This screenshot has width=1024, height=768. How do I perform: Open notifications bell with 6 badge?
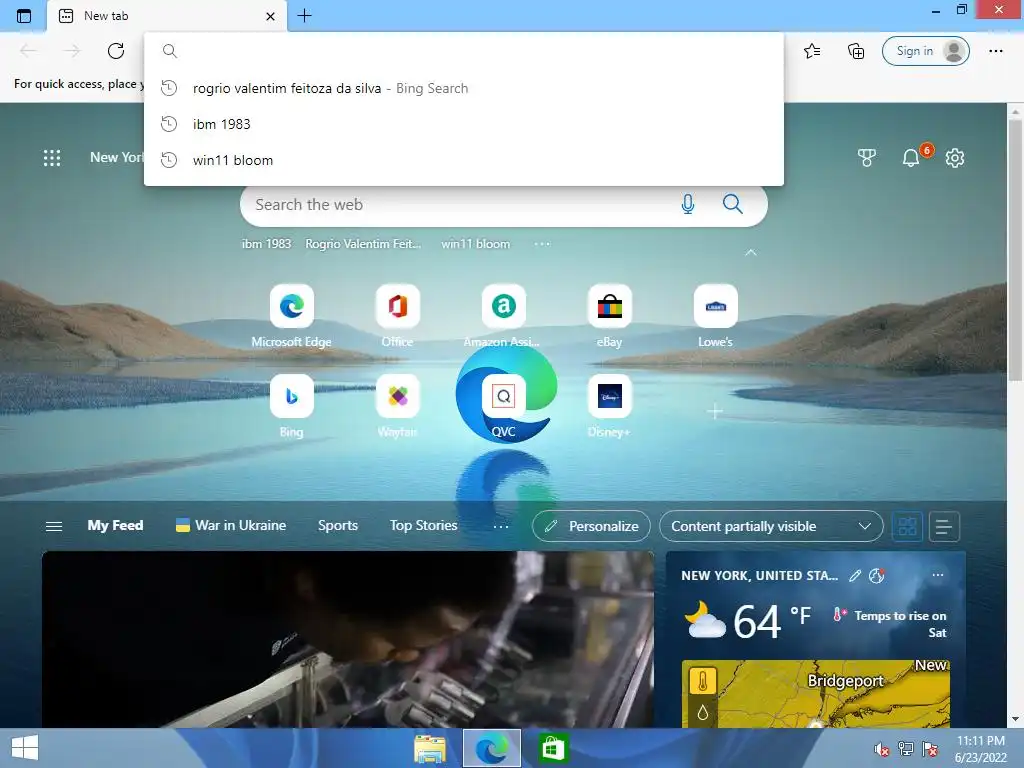click(912, 157)
